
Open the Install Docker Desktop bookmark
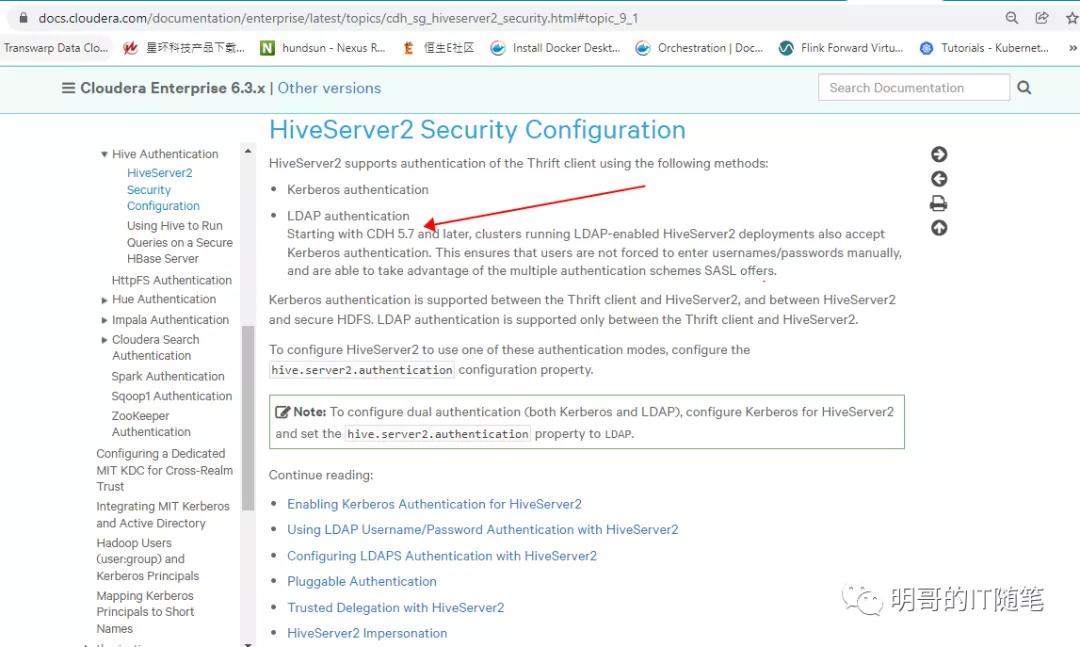point(555,48)
